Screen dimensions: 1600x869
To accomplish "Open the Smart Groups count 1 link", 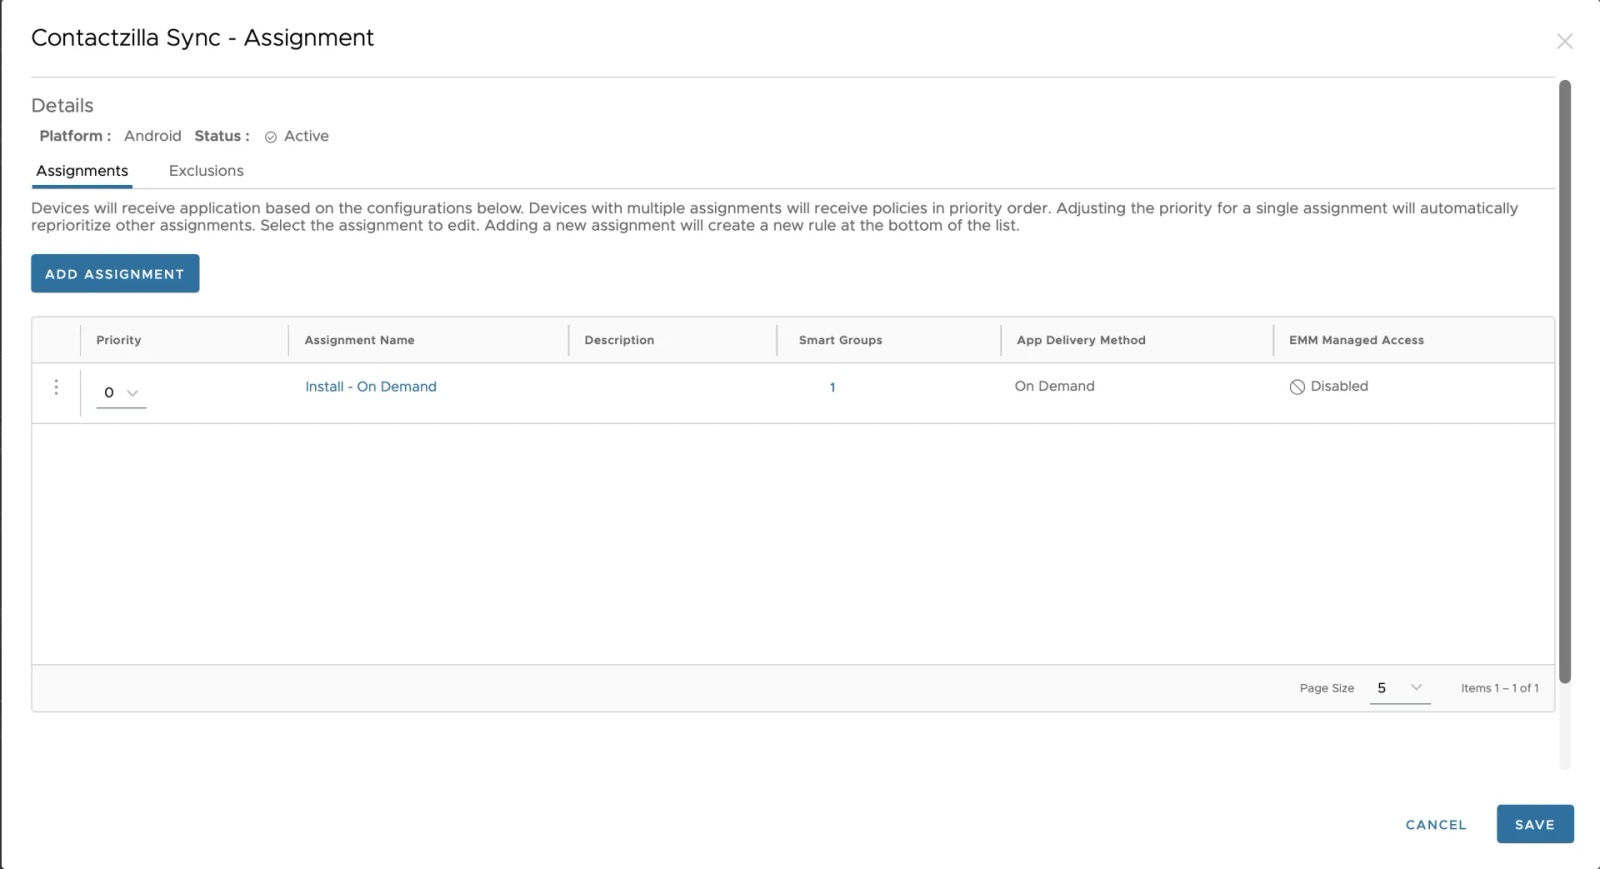I will coord(832,388).
